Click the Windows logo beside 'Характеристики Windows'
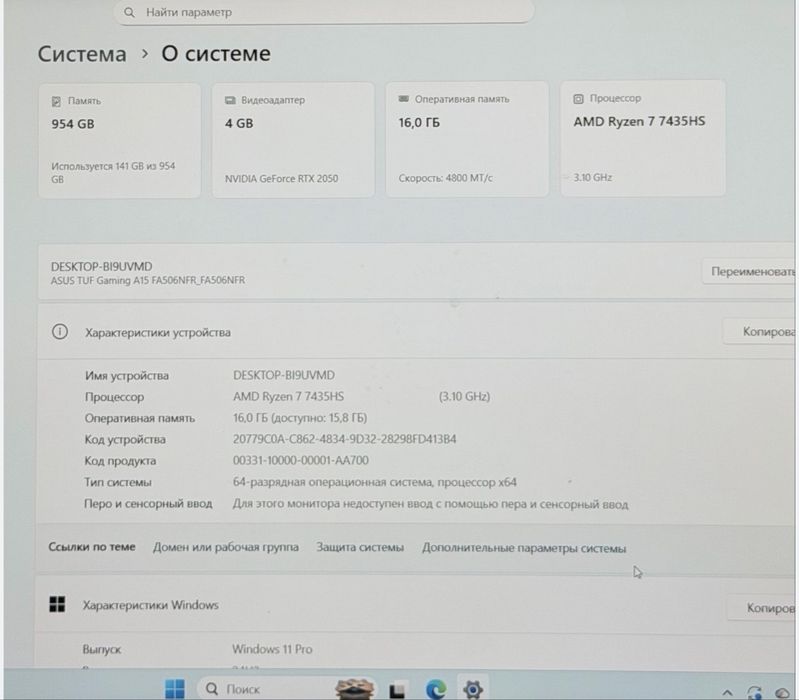 point(57,604)
